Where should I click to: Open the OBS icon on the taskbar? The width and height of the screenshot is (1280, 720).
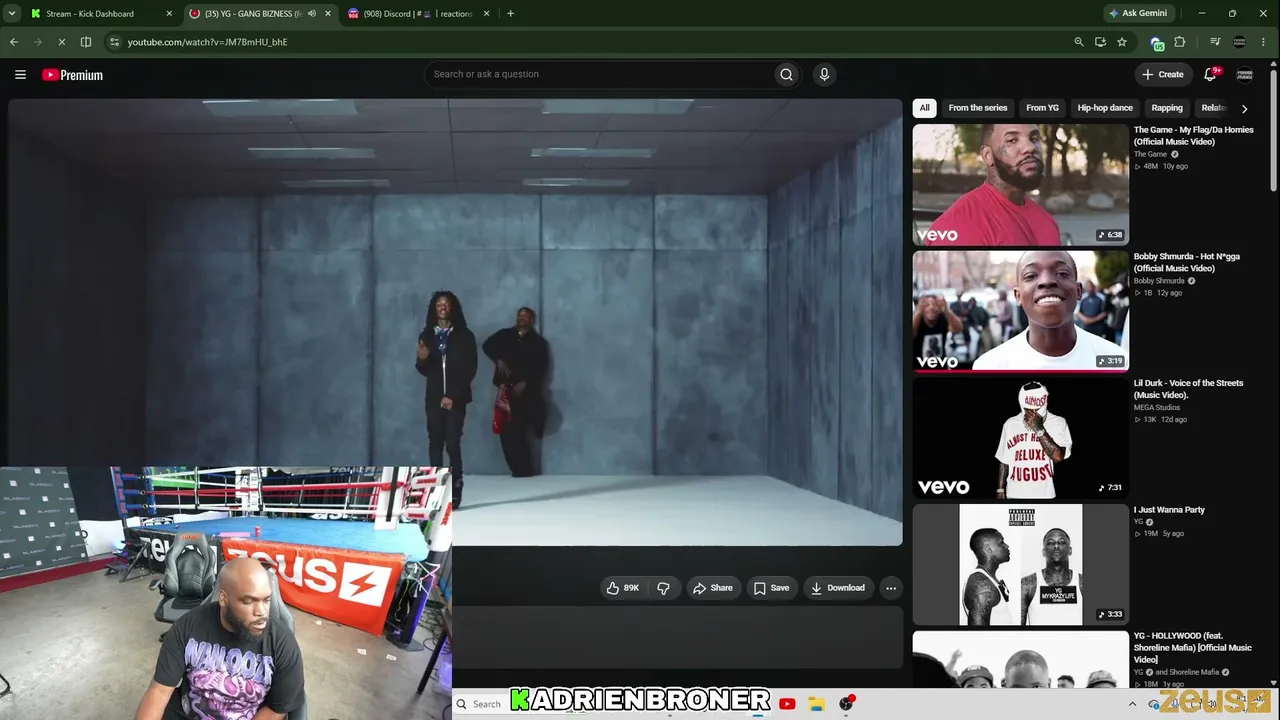click(x=846, y=704)
